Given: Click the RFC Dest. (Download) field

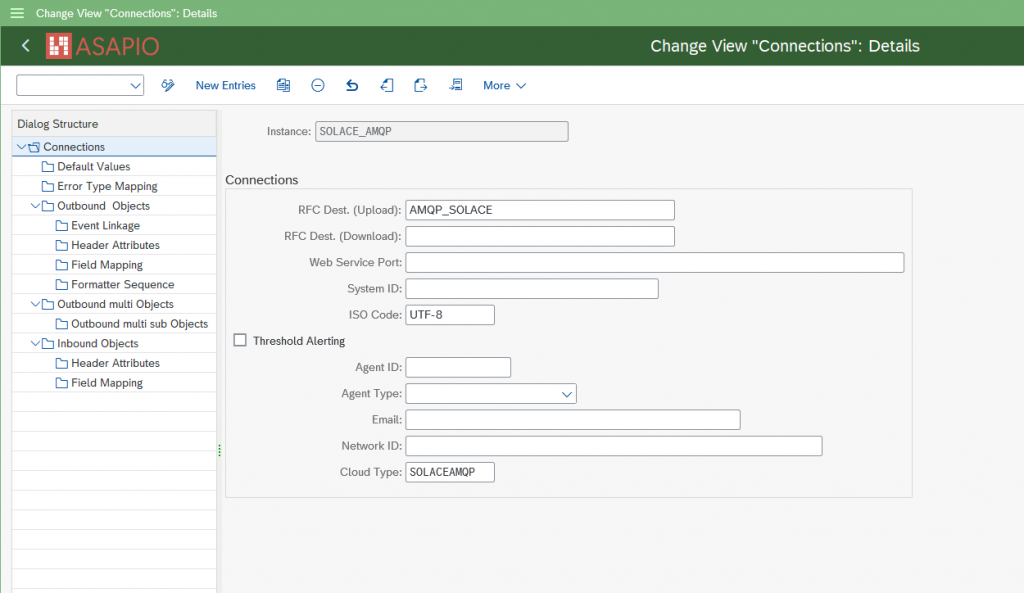Looking at the screenshot, I should point(539,236).
